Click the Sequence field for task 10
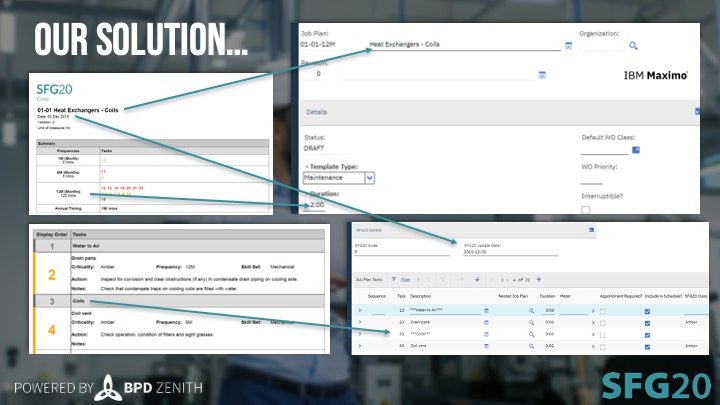The image size is (720, 405). pos(378,311)
